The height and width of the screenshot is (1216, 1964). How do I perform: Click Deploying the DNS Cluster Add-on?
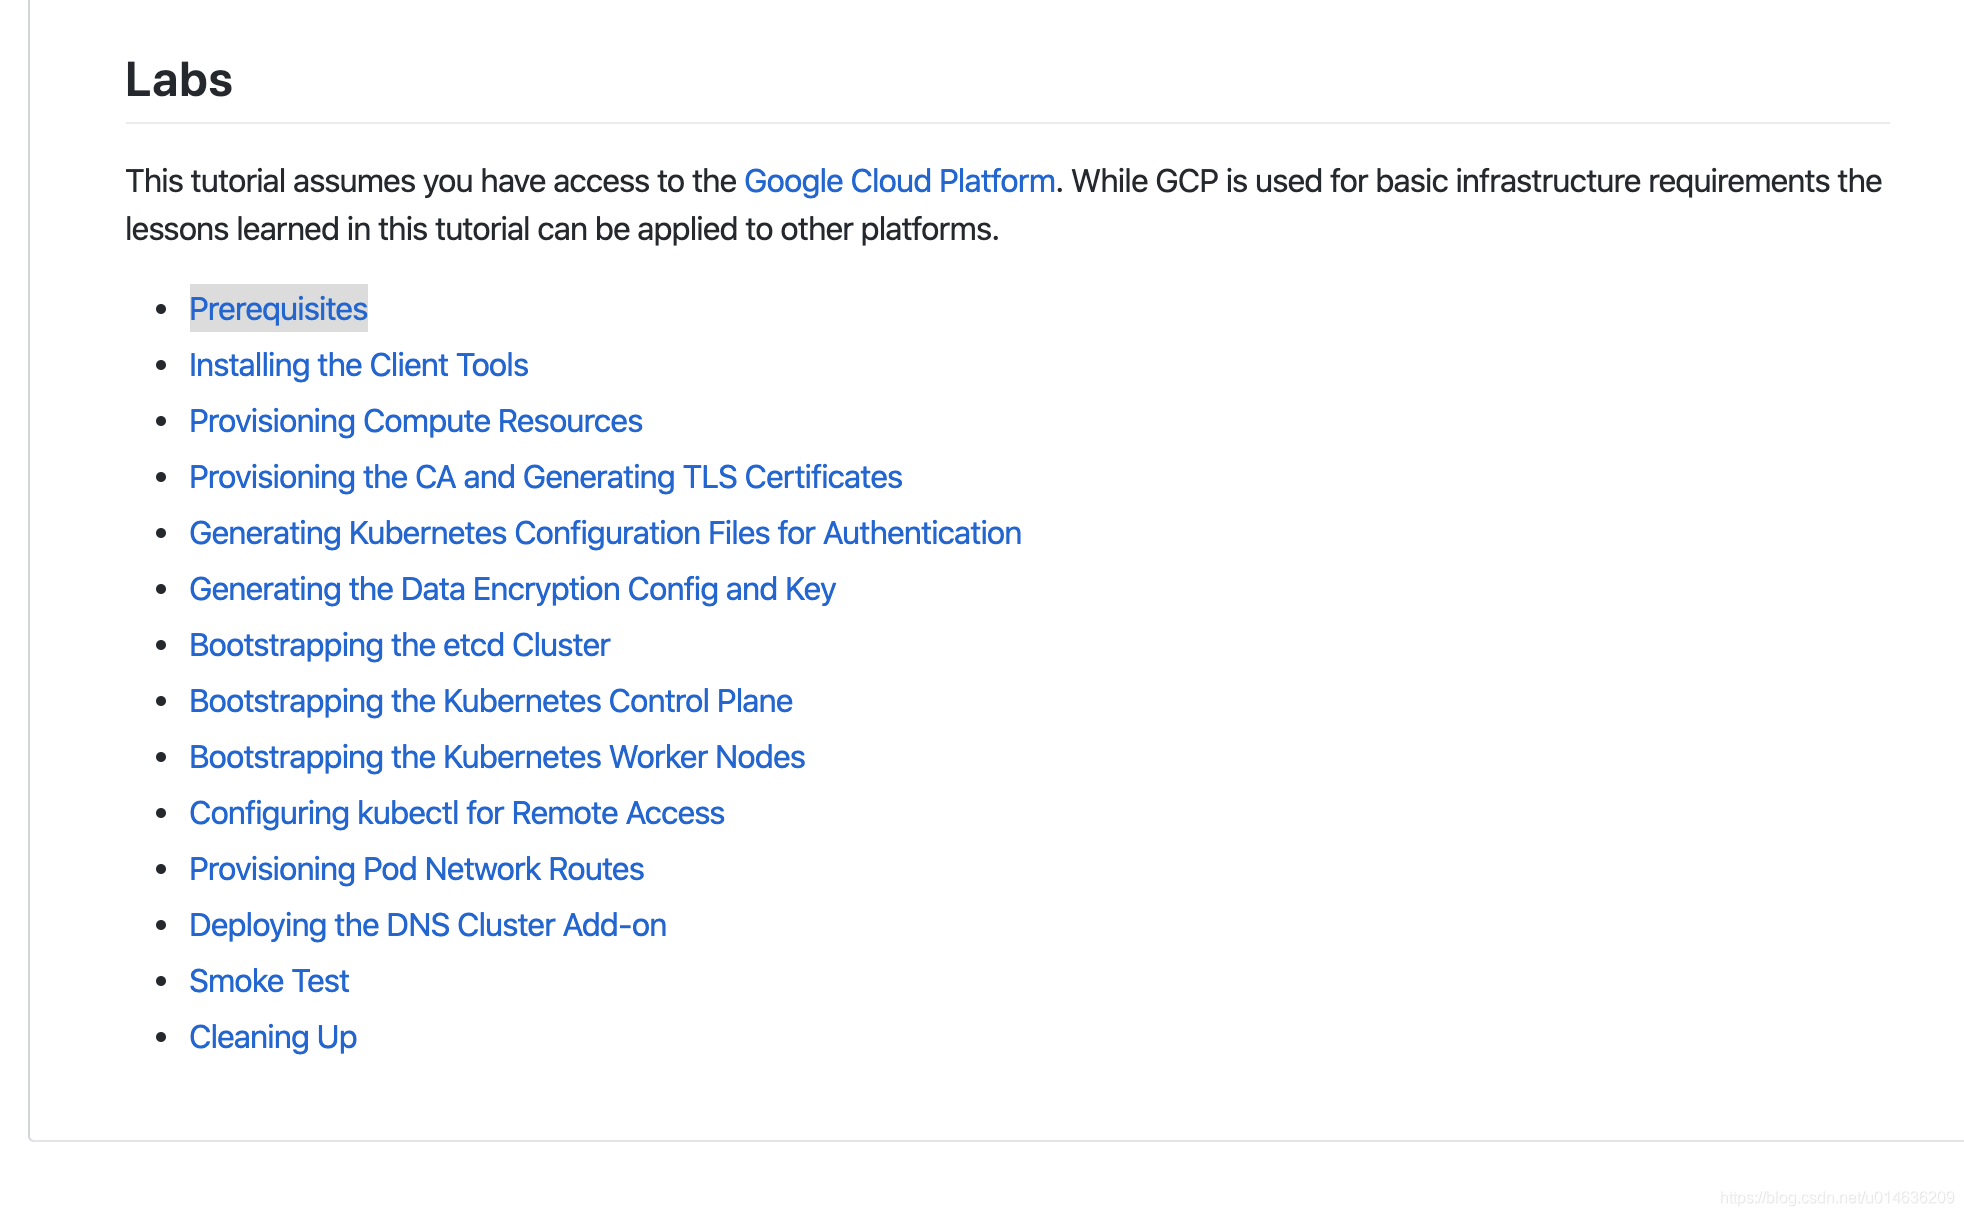(x=428, y=924)
